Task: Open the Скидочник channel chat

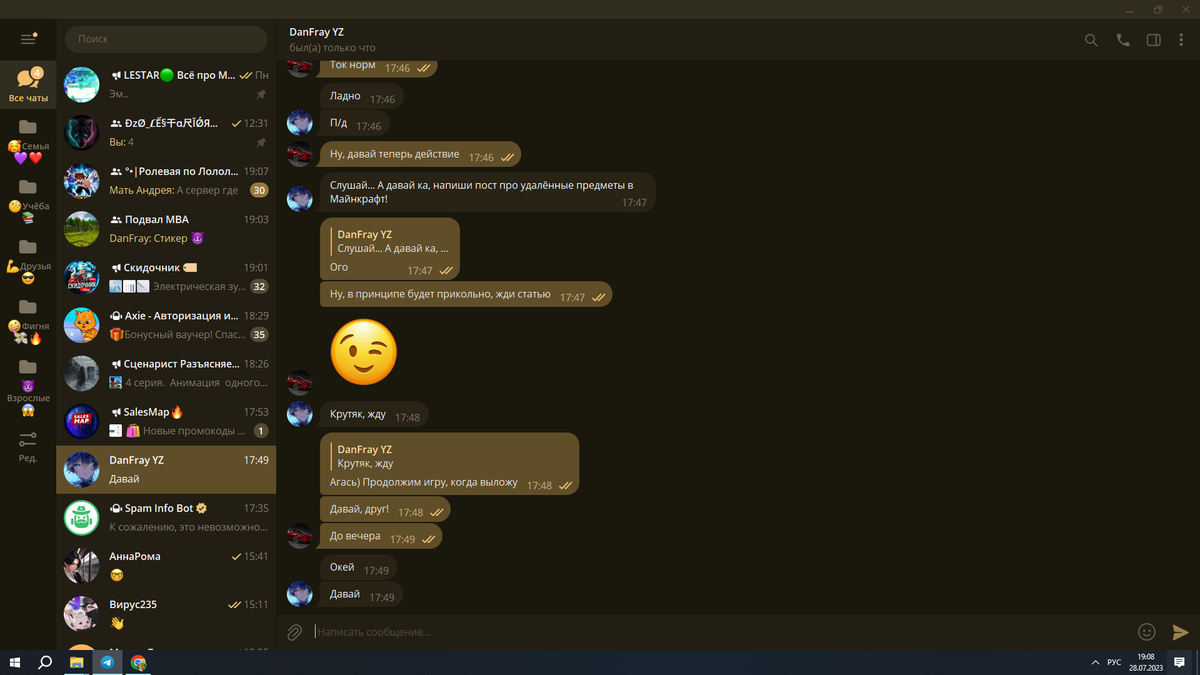Action: [x=166, y=276]
